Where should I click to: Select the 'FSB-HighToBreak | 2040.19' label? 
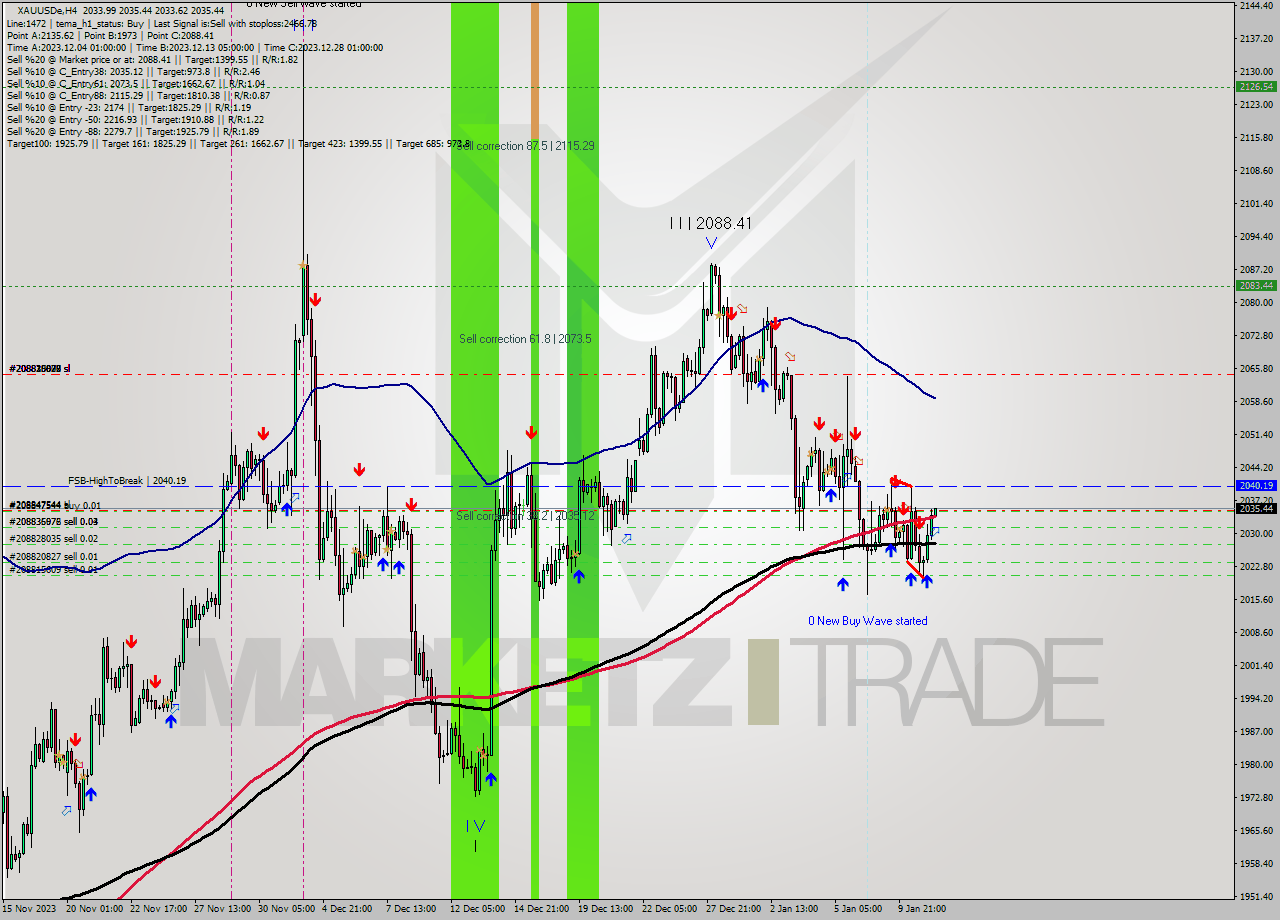click(x=127, y=481)
